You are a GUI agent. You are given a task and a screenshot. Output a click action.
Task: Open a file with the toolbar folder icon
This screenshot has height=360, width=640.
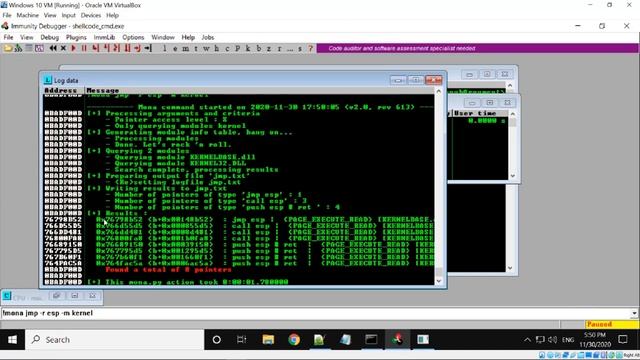click(x=8, y=48)
